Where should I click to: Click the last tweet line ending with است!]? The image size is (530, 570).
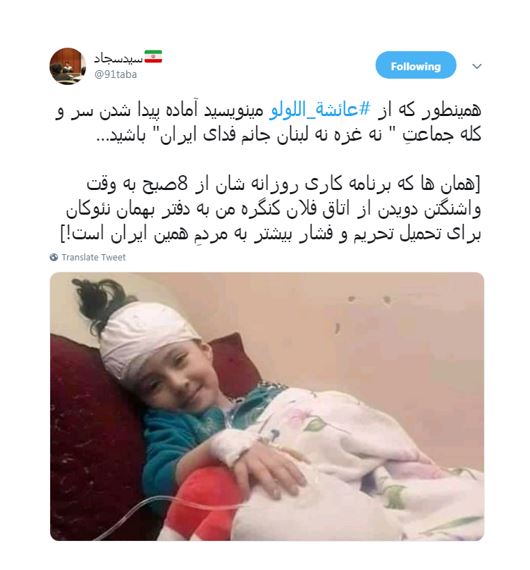click(x=270, y=234)
